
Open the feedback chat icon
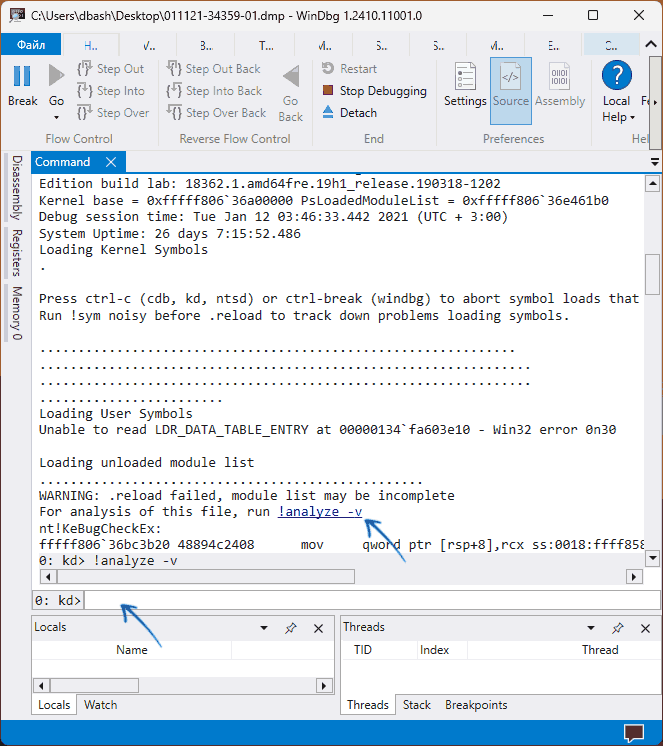coord(634,733)
